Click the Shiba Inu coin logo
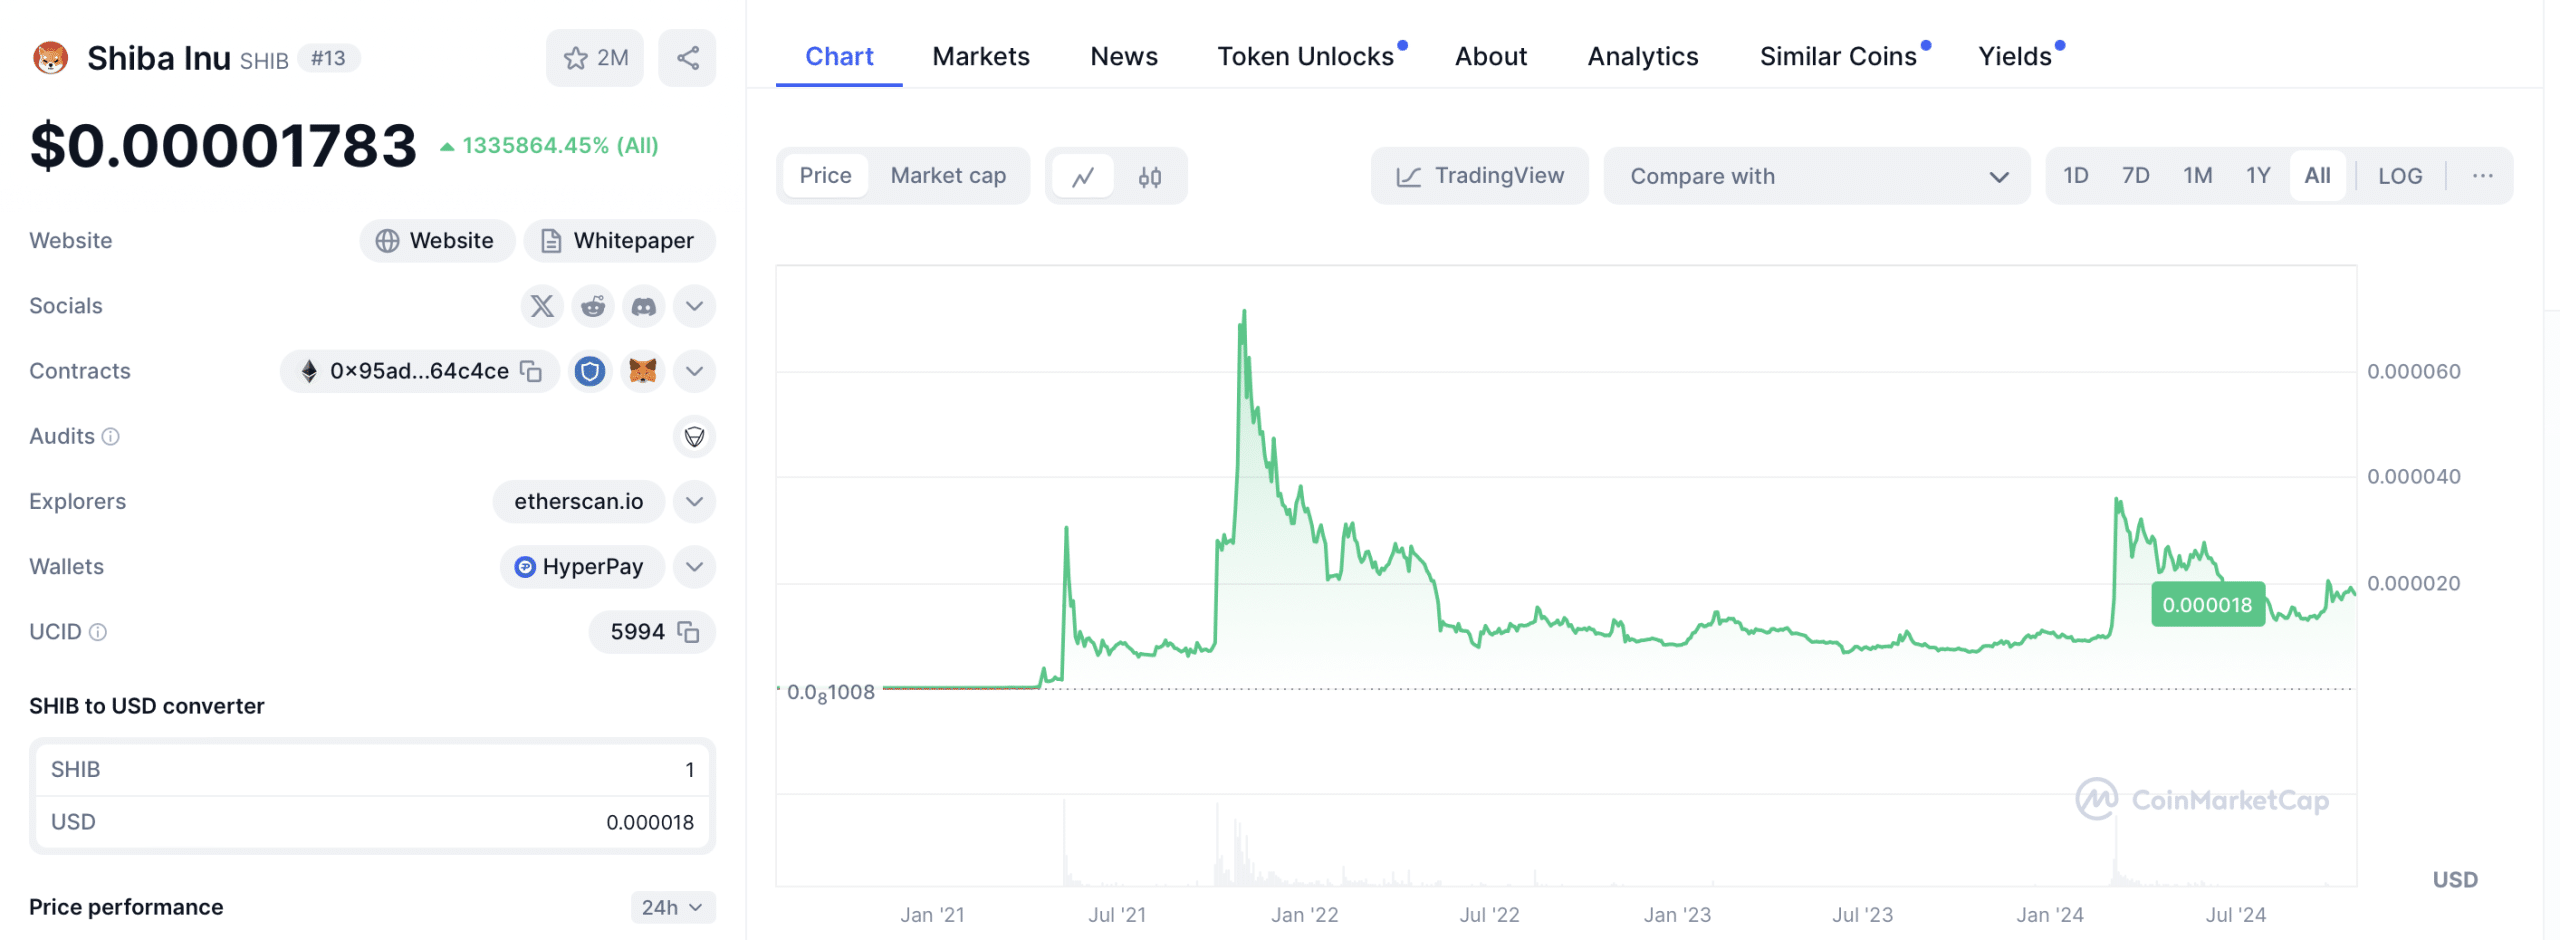 click(x=50, y=58)
